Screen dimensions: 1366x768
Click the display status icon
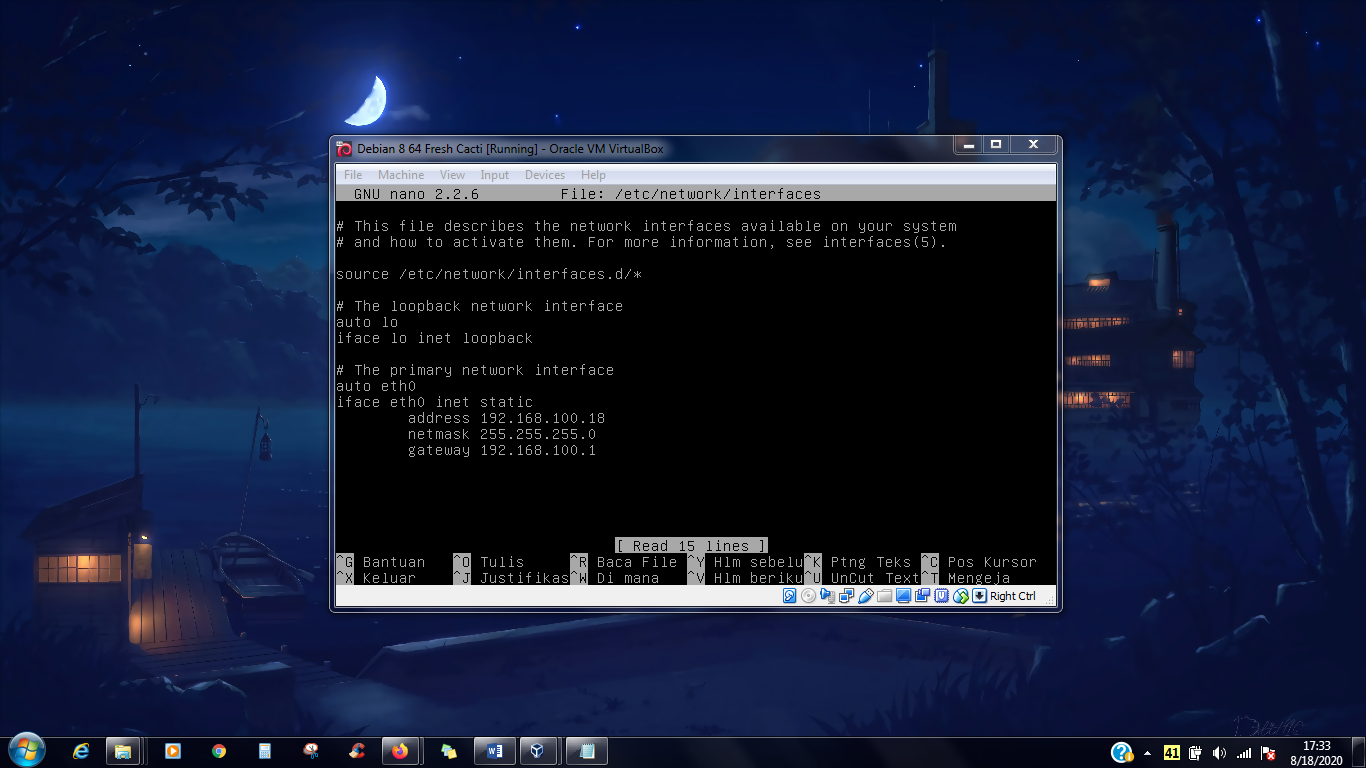coord(903,596)
